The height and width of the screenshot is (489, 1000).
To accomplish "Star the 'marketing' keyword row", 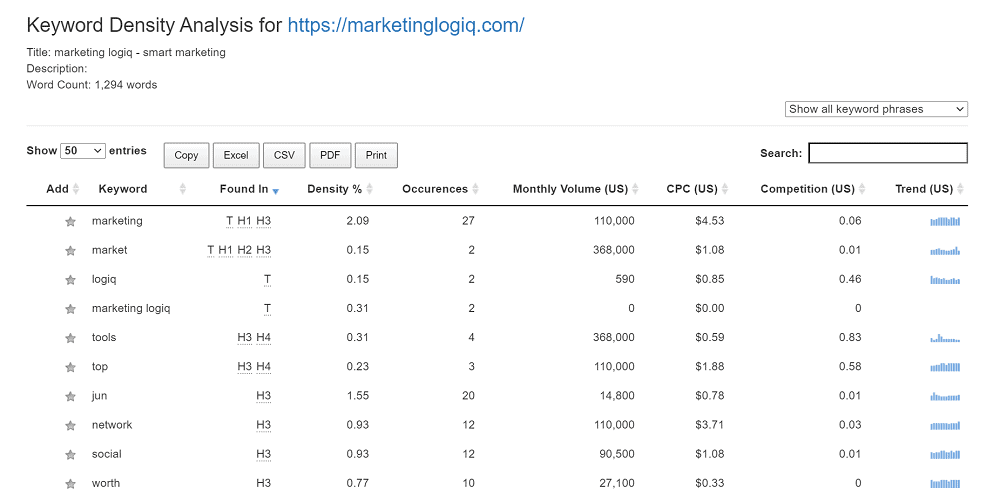I will point(70,222).
